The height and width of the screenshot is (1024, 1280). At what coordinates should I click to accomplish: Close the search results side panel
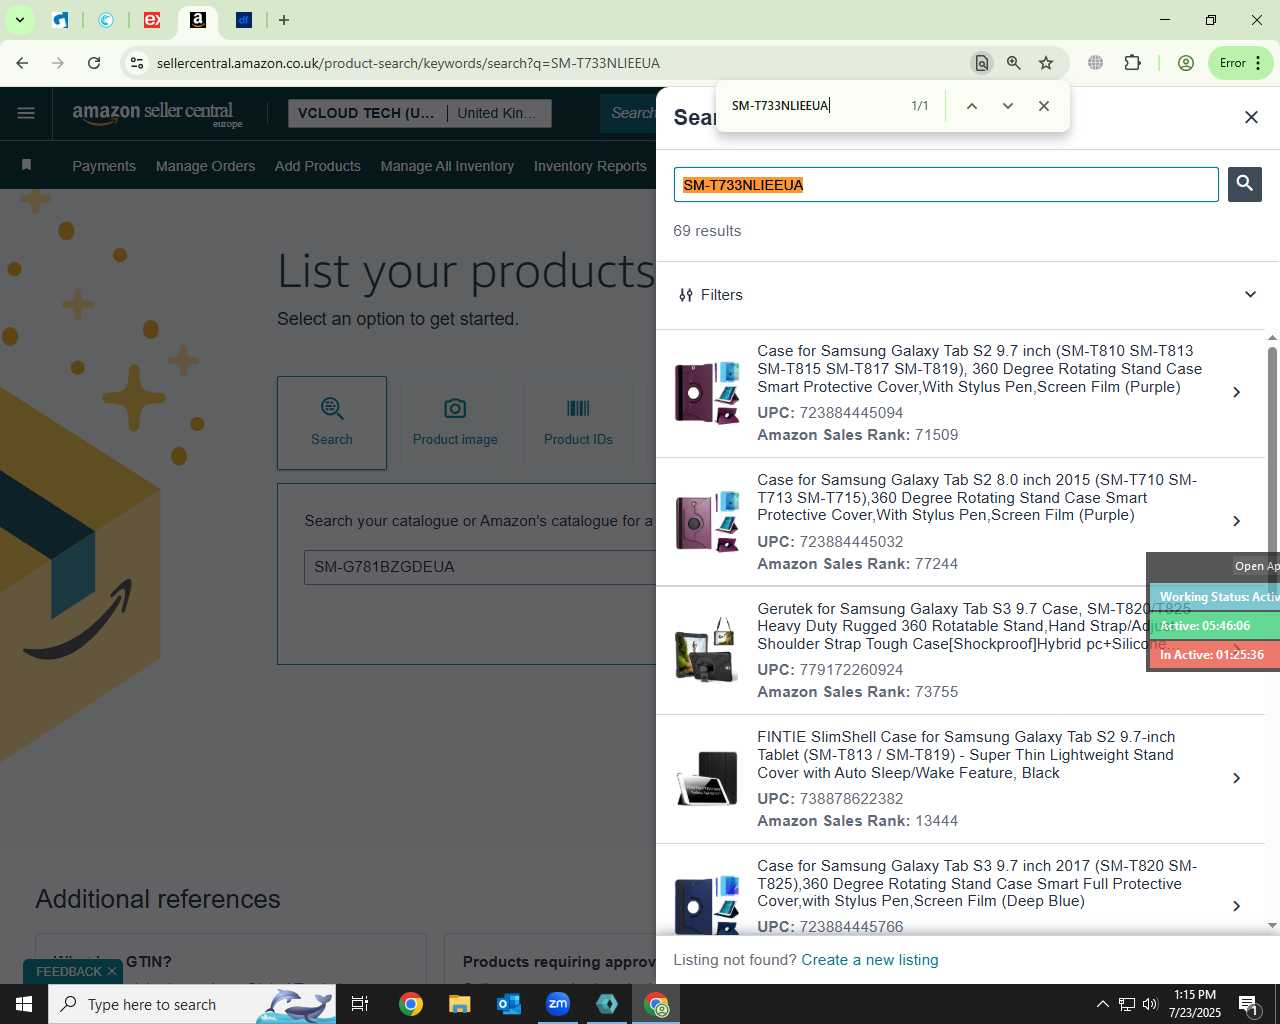point(1251,117)
